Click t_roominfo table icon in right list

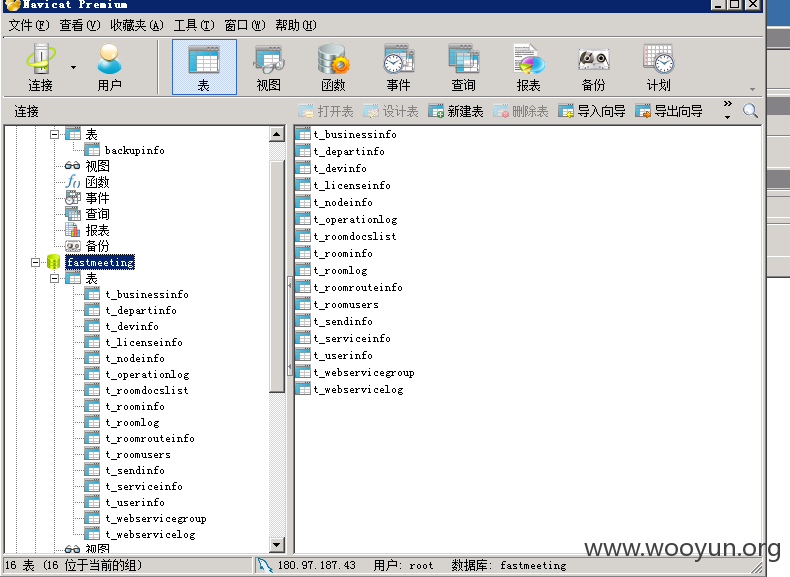pyautogui.click(x=303, y=253)
